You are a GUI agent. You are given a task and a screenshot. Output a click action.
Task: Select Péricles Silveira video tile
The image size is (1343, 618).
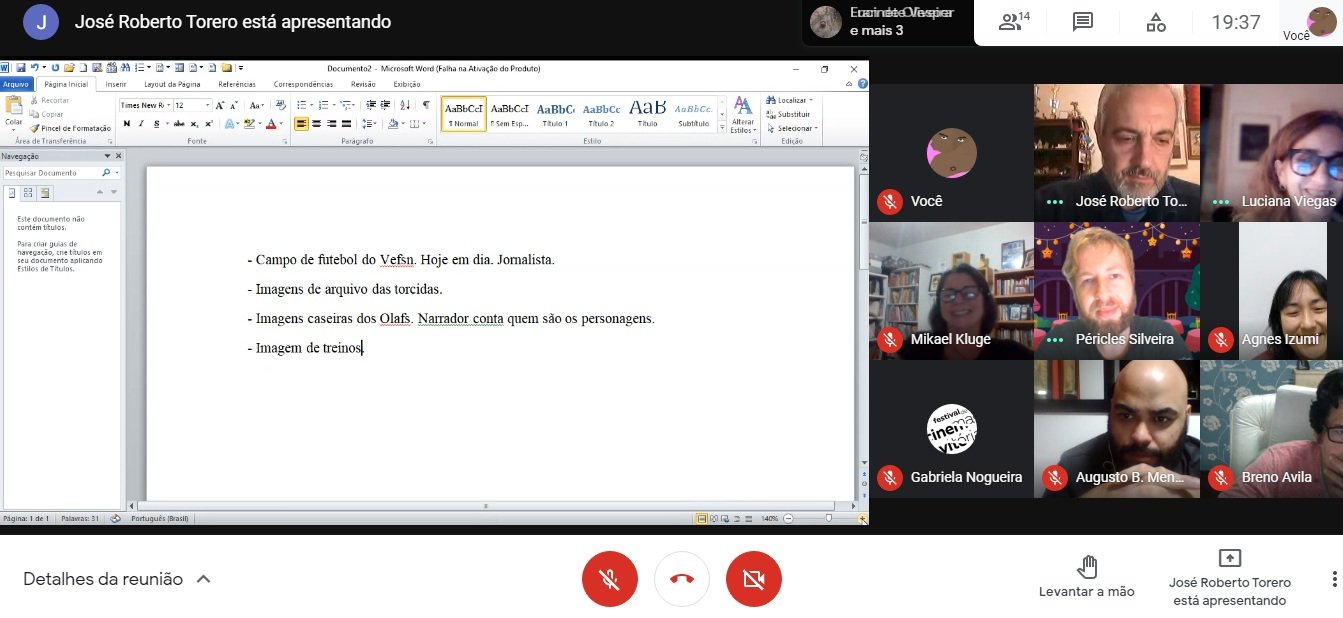click(x=1116, y=290)
